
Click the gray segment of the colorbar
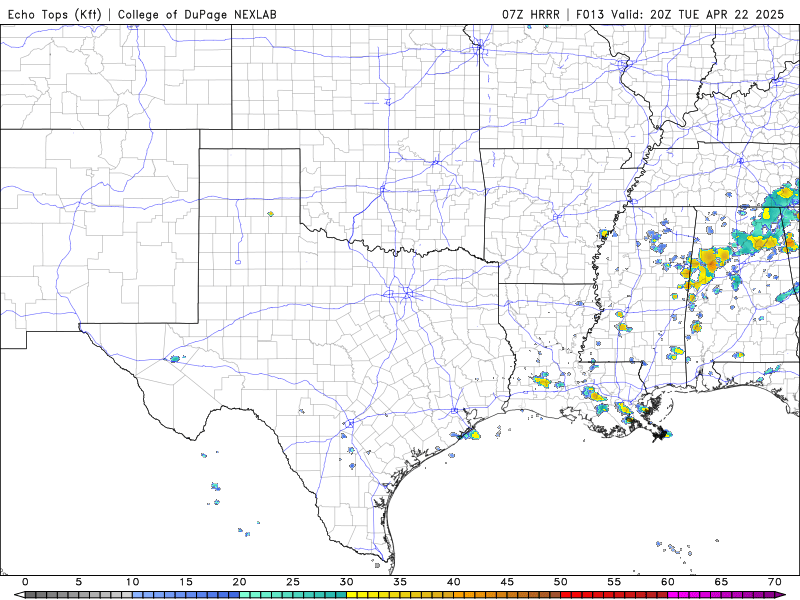tap(79, 595)
